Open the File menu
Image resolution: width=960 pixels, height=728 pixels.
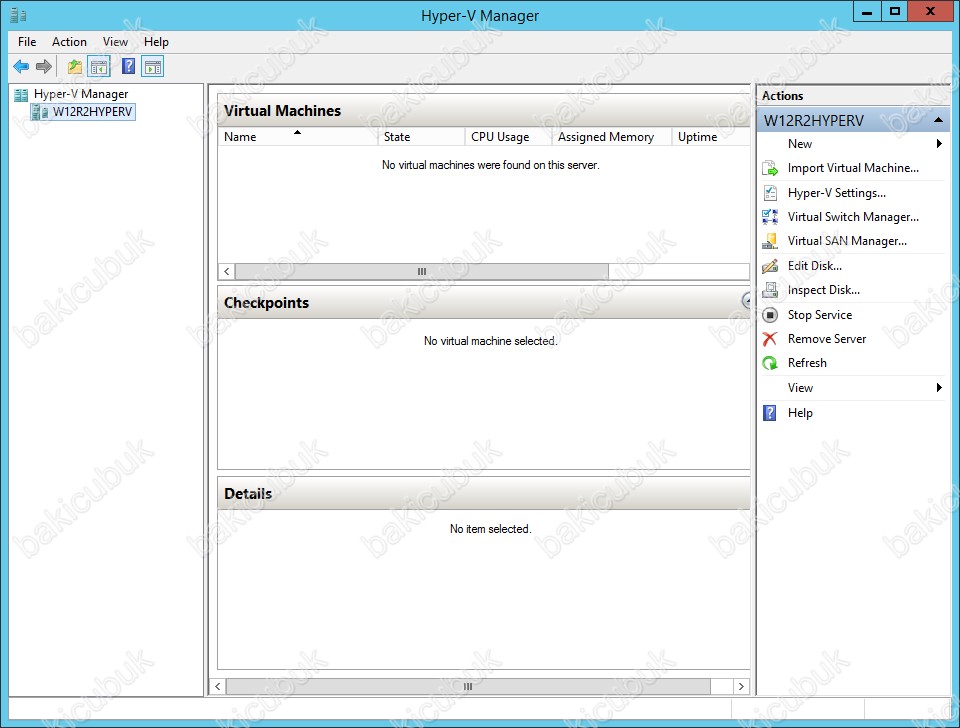(x=27, y=42)
